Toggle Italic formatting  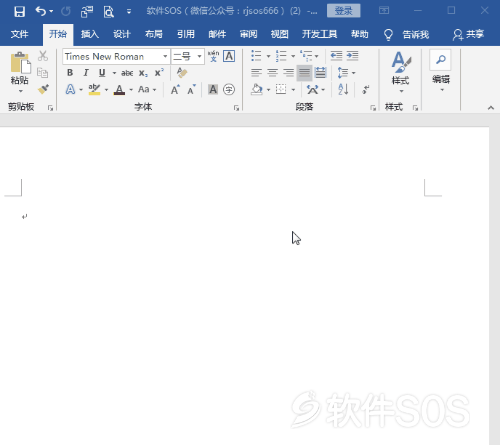[x=86, y=73]
